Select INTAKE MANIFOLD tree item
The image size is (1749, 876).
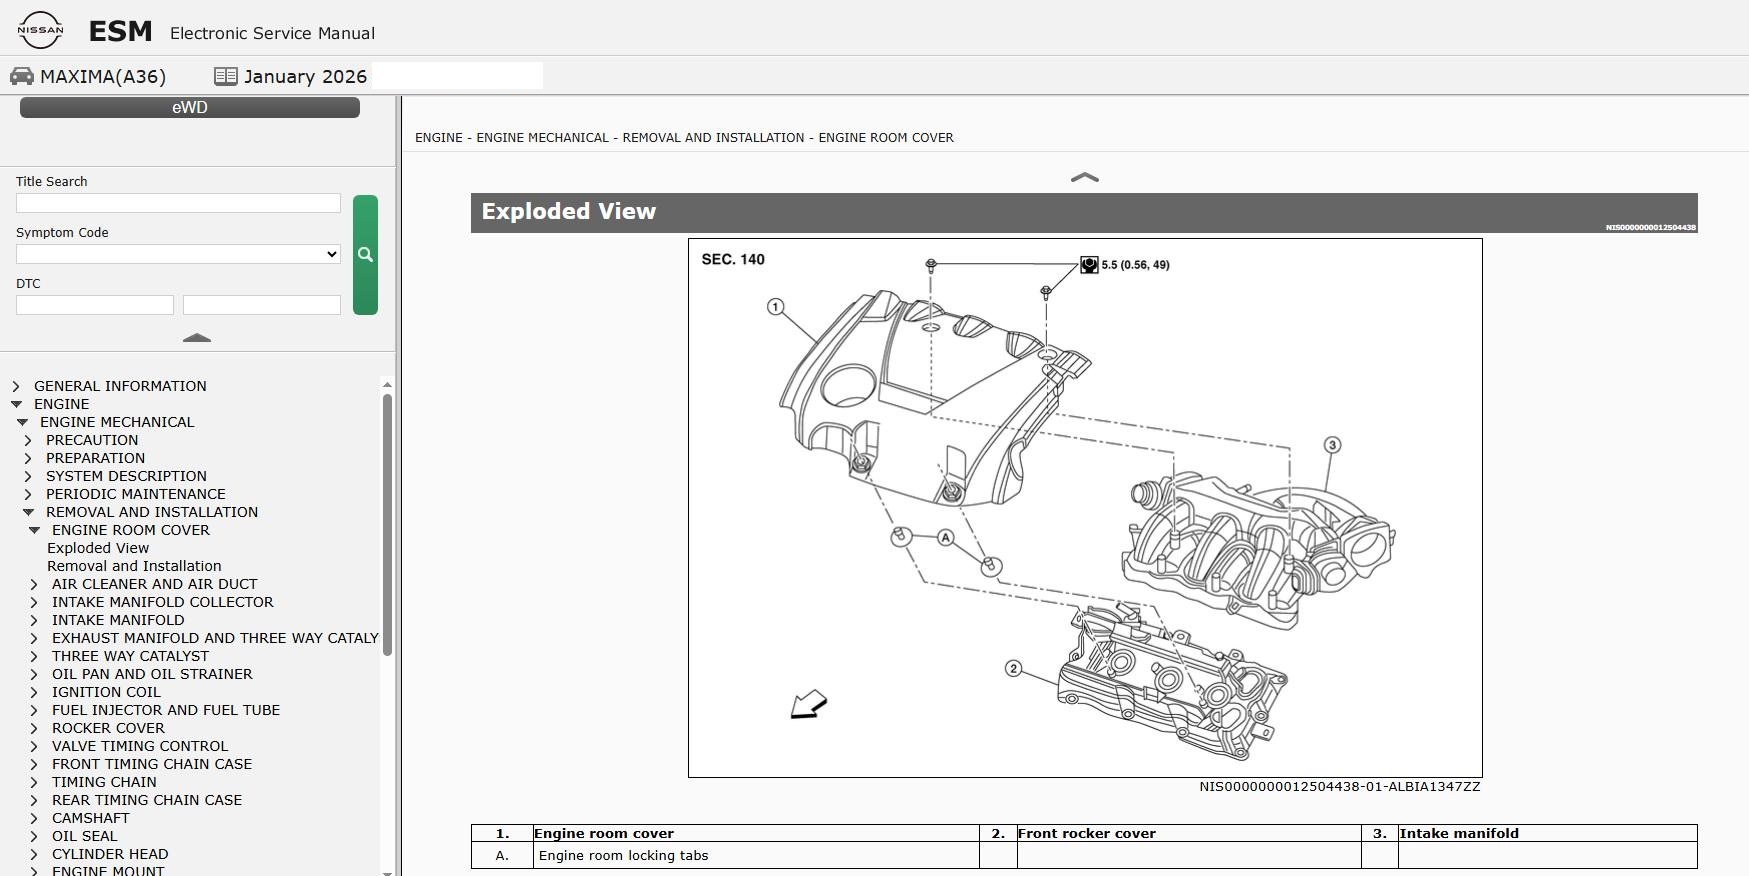(118, 620)
